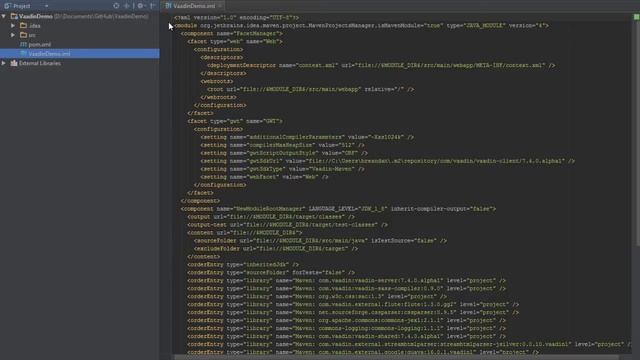Viewport: 640px width, 360px height.
Task: Click the commons-logging library orderEntry line
Action: coord(347,329)
